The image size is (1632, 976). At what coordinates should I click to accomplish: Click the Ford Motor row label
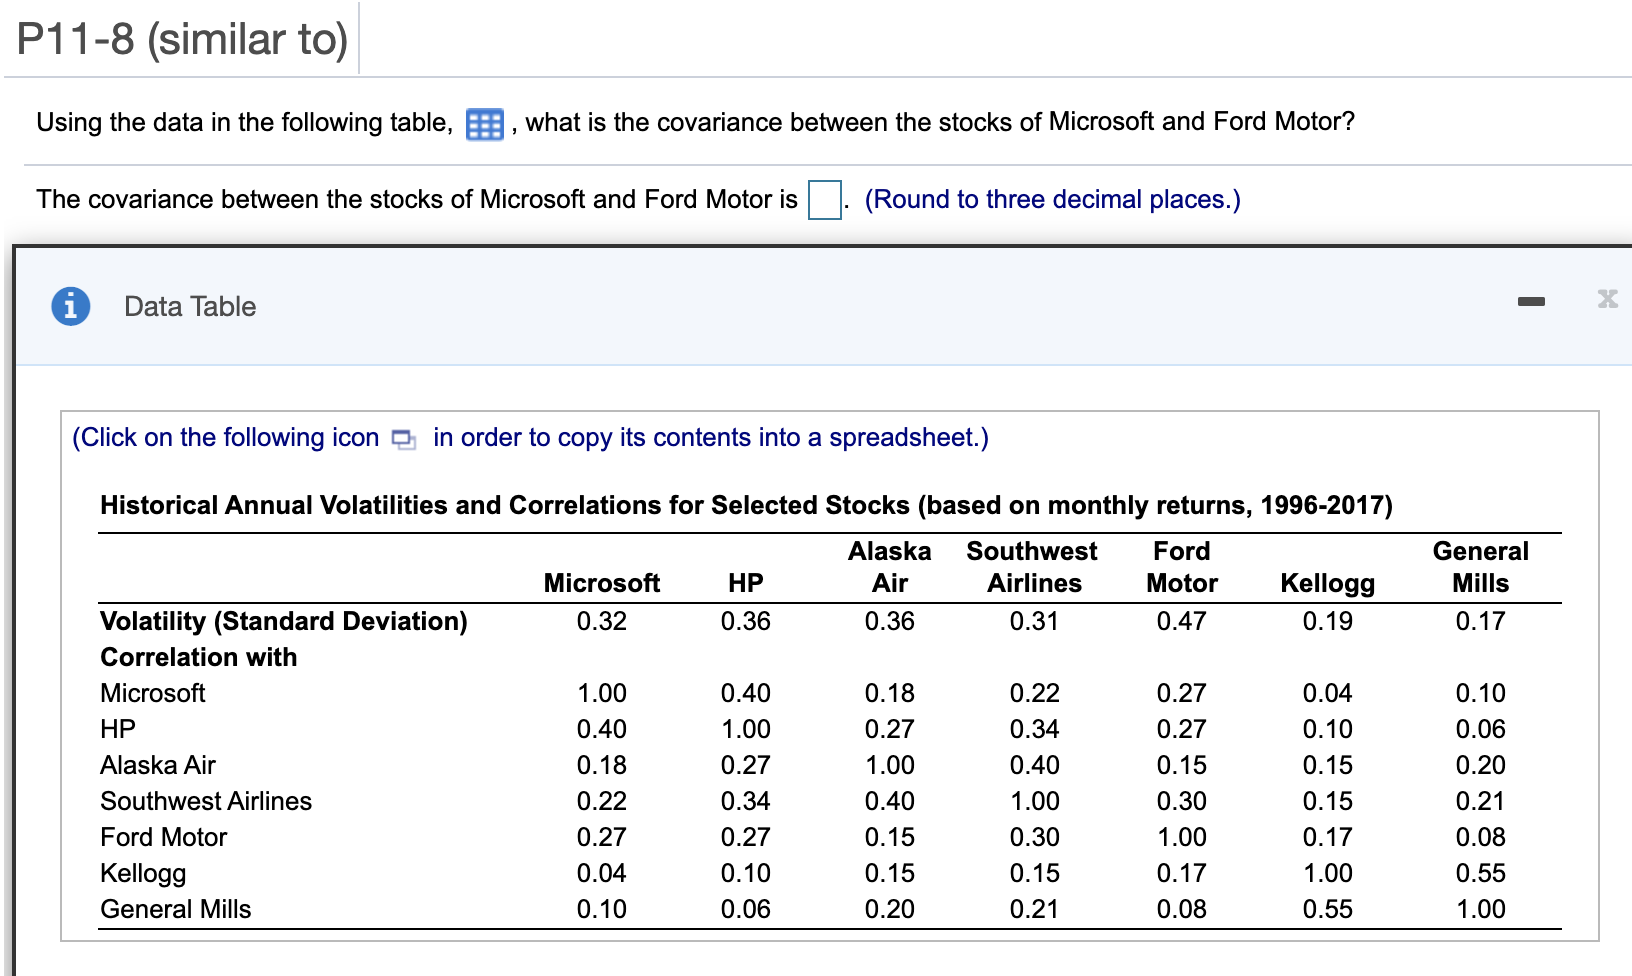(164, 837)
